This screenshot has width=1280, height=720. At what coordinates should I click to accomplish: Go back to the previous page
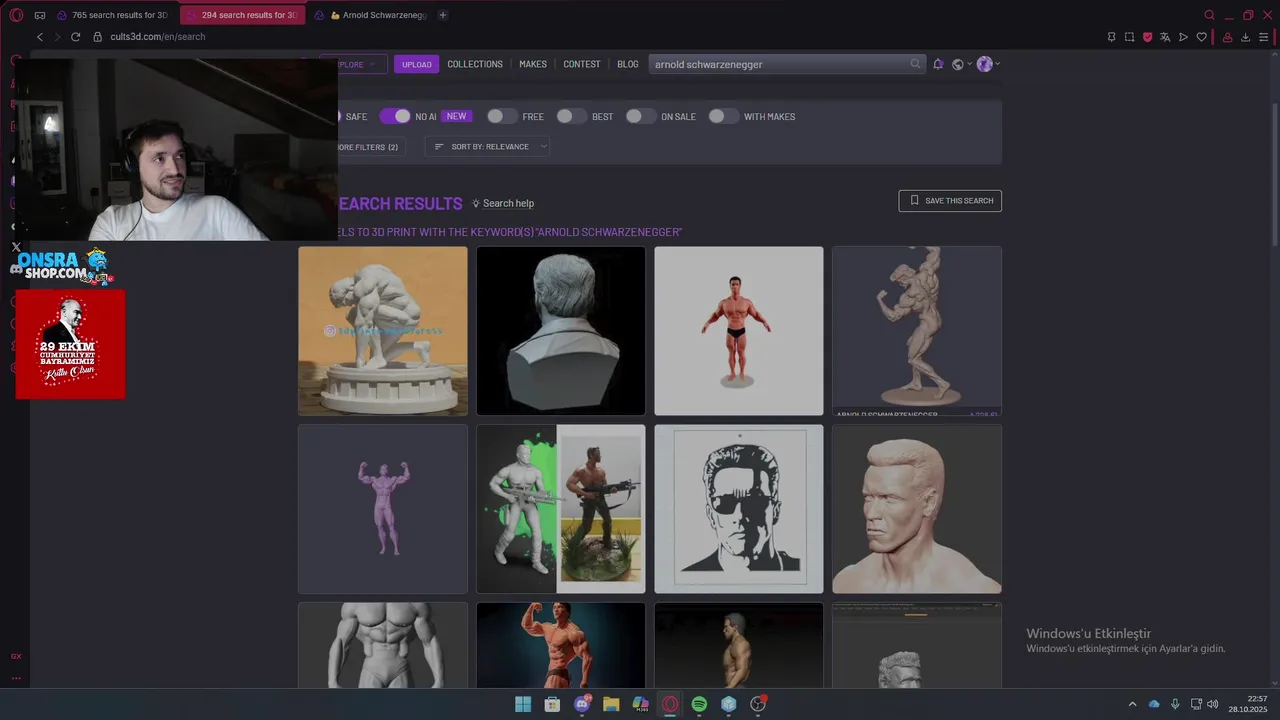point(40,37)
